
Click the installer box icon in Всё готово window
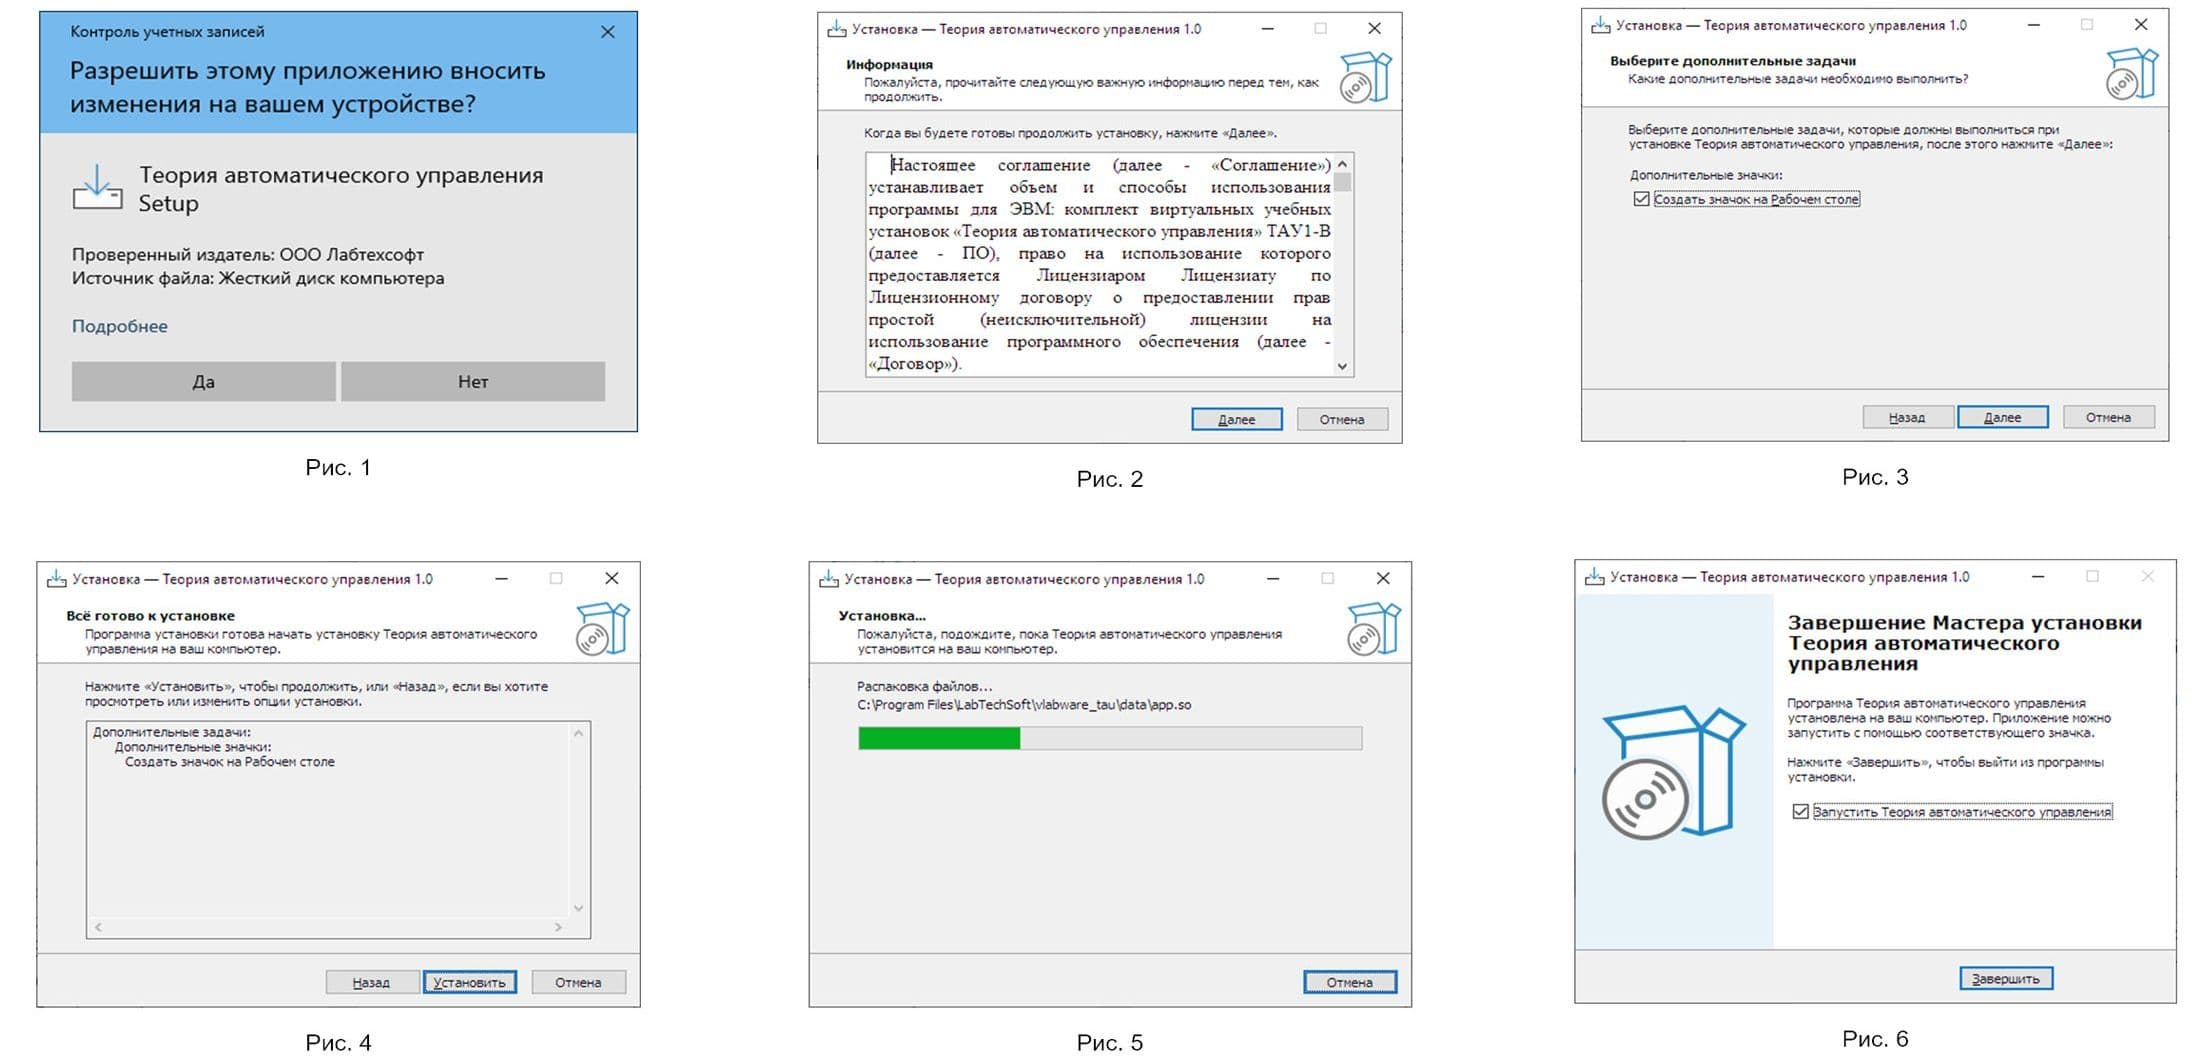(x=603, y=629)
